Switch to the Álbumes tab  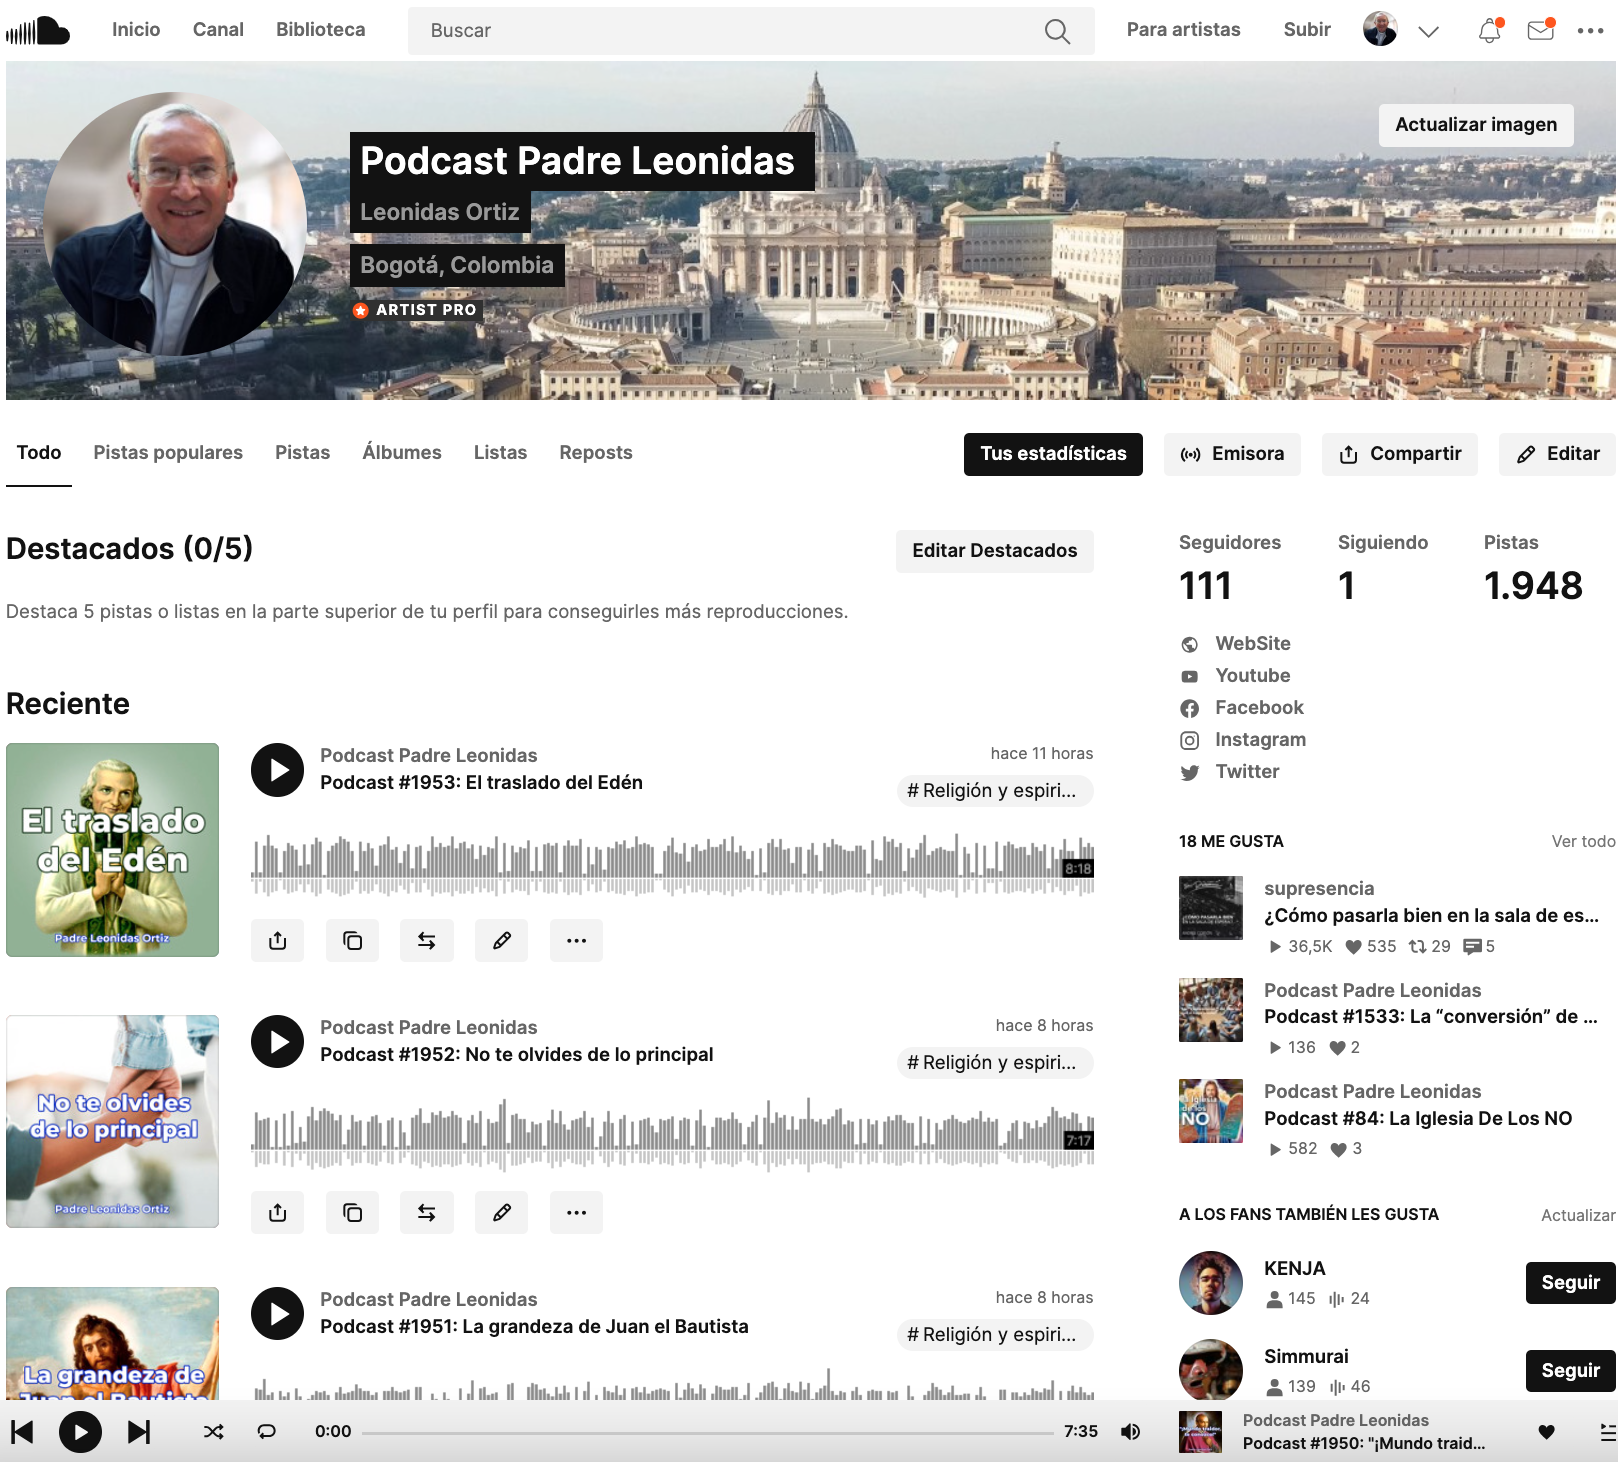click(401, 452)
